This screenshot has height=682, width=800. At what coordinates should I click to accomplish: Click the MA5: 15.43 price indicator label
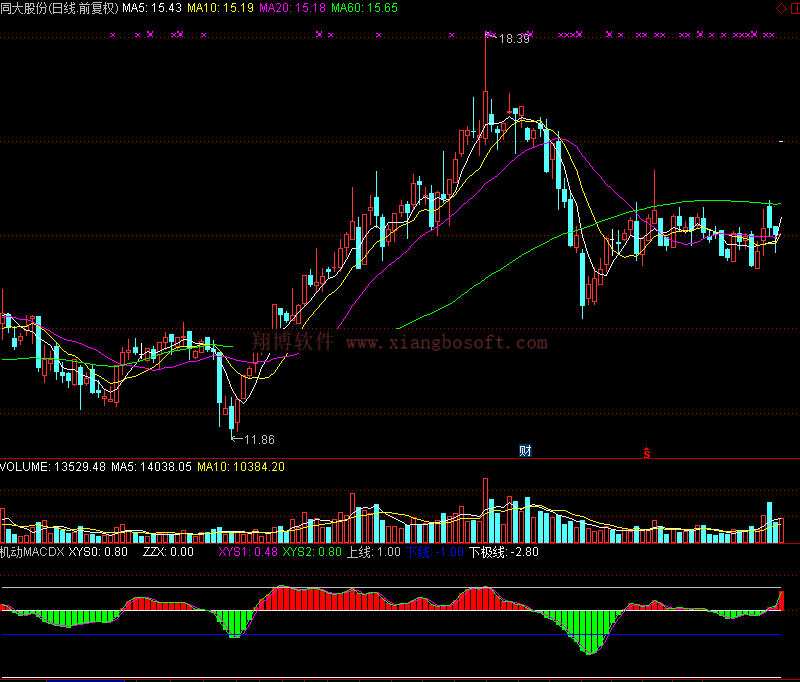[152, 8]
